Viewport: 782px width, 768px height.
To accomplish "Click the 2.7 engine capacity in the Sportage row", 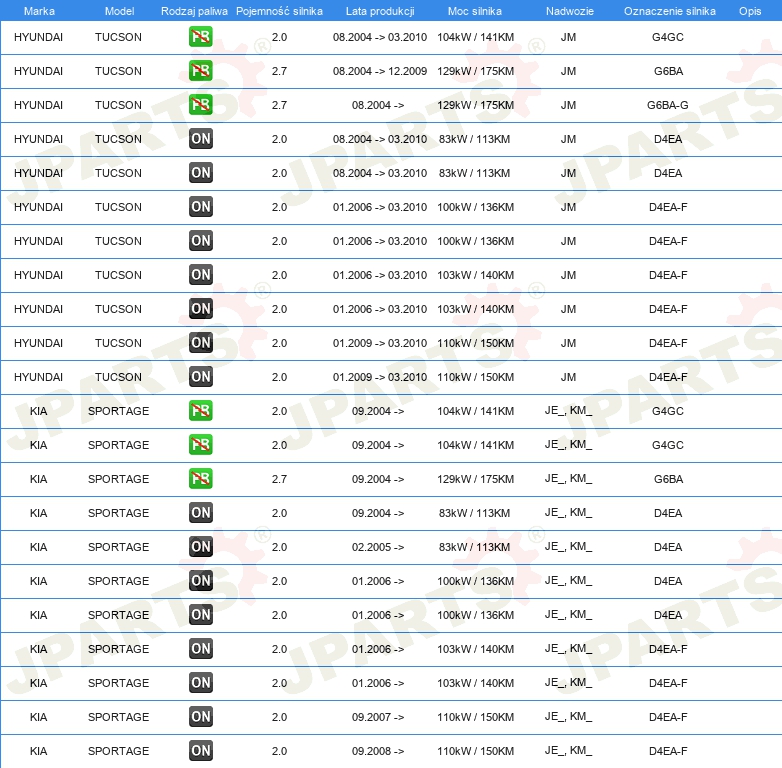I will point(279,479).
